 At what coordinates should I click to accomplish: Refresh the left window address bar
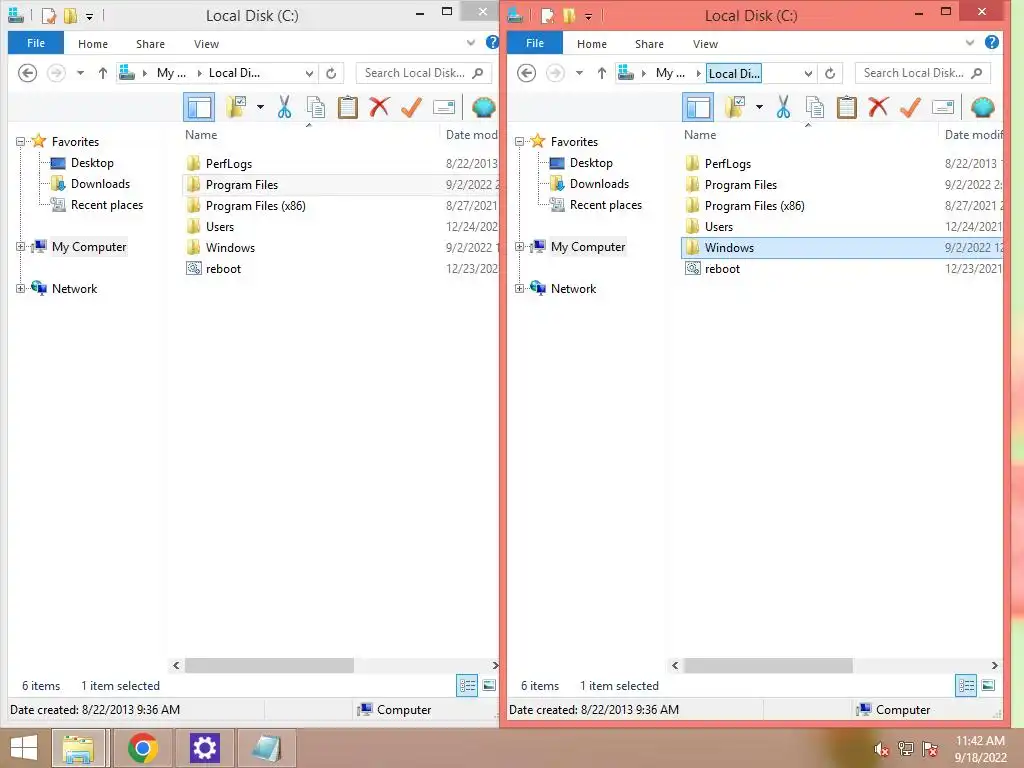(331, 73)
